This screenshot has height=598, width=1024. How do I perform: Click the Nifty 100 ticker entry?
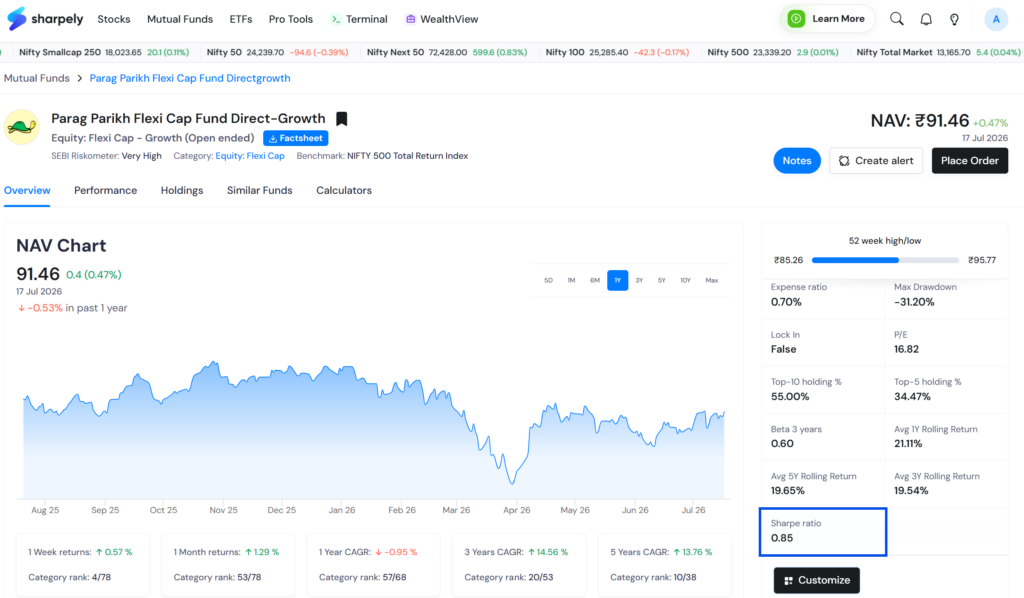pos(617,52)
